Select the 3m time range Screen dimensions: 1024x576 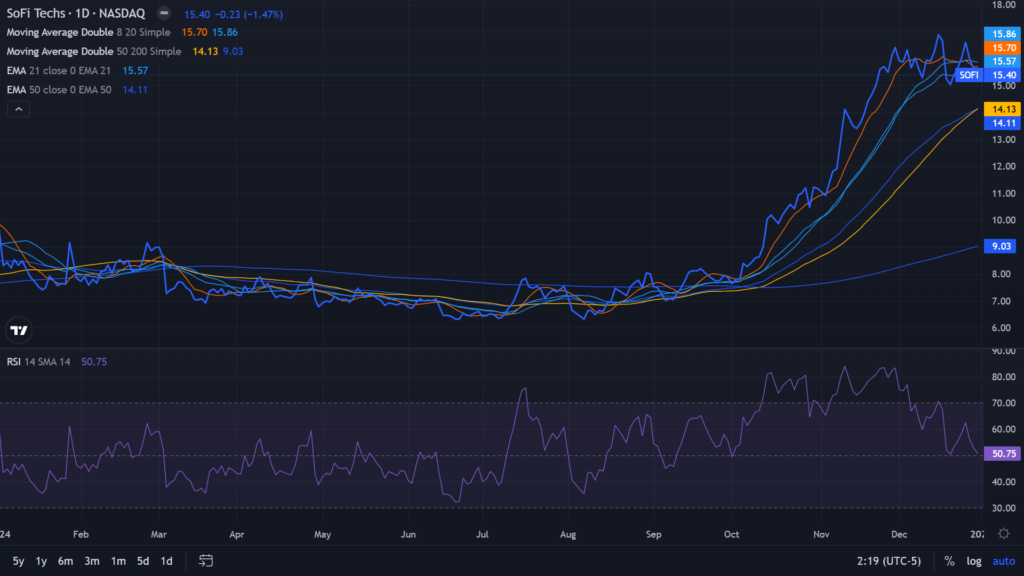click(x=92, y=561)
